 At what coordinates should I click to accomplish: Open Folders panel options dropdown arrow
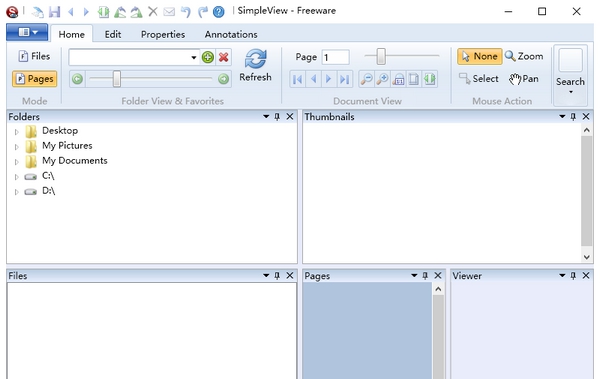coord(266,116)
